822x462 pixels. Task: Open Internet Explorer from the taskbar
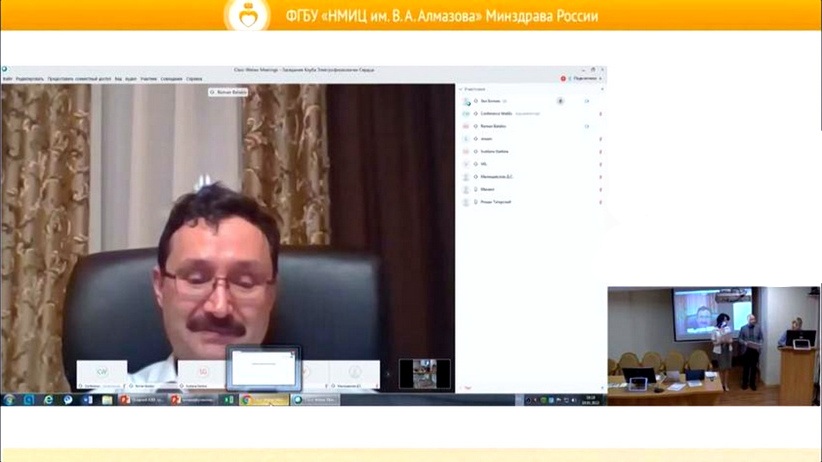[48, 400]
